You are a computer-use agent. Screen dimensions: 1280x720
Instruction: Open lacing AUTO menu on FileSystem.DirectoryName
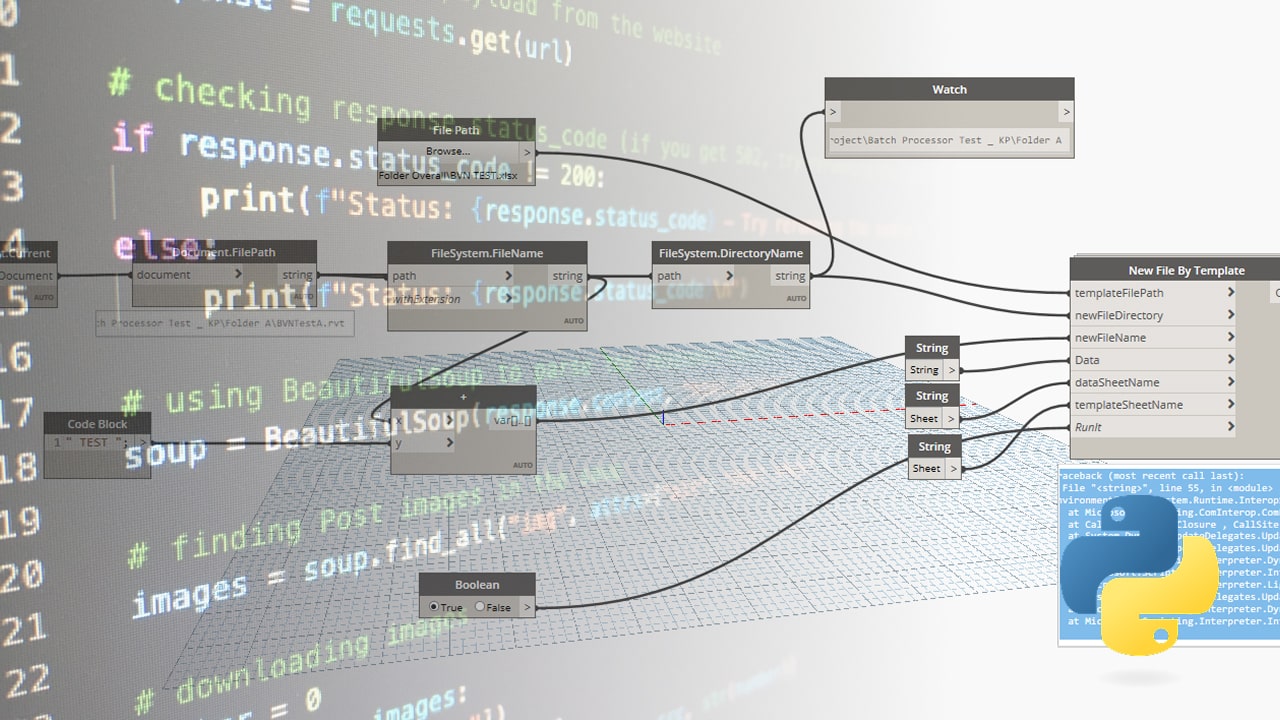tap(796, 298)
